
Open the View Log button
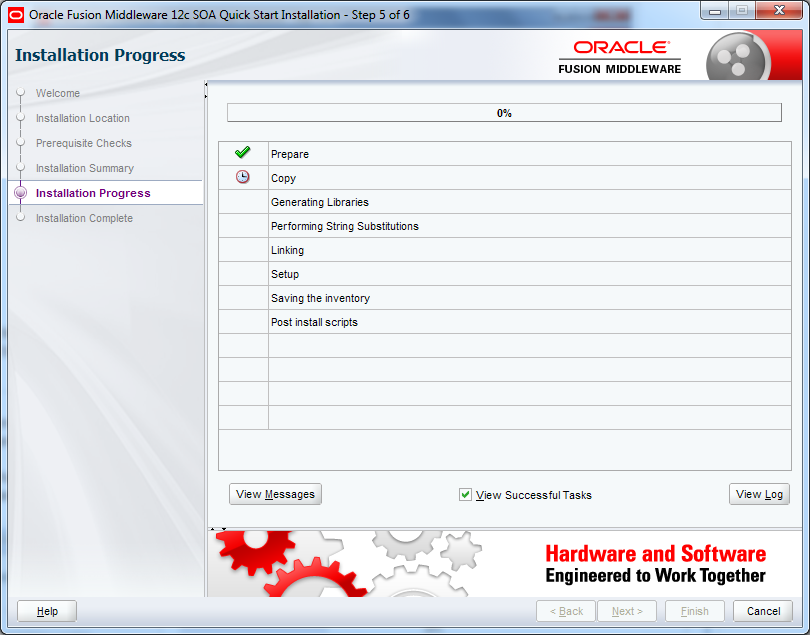click(x=759, y=494)
